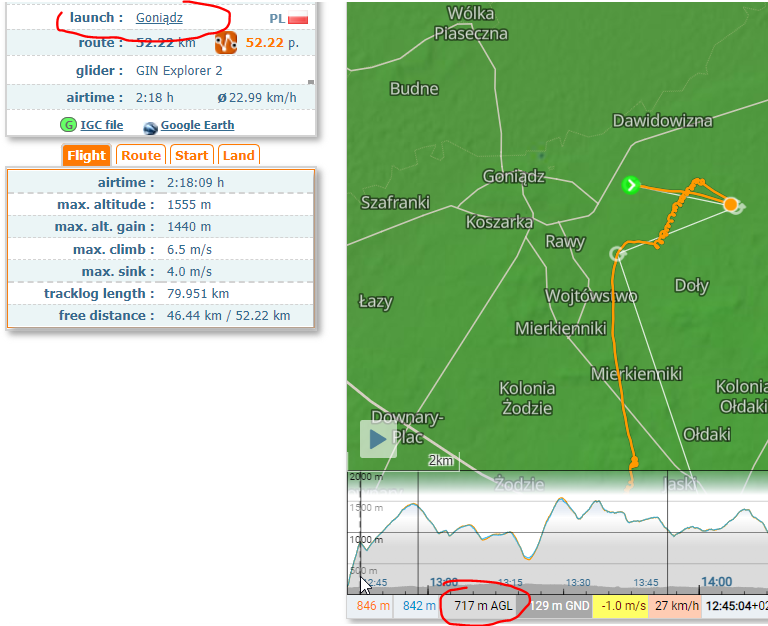Click the Poland flag icon
This screenshot has width=768, height=626.
pyautogui.click(x=298, y=18)
